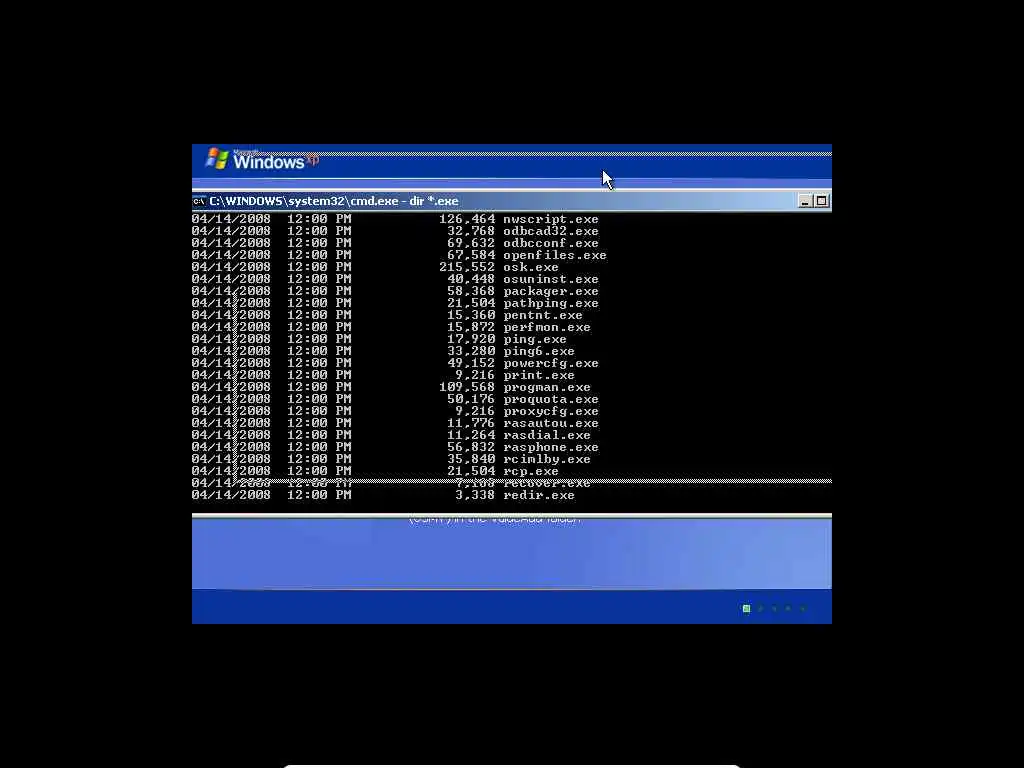1024x768 pixels.
Task: Select the odbcconf.exe file name
Action: 551,243
